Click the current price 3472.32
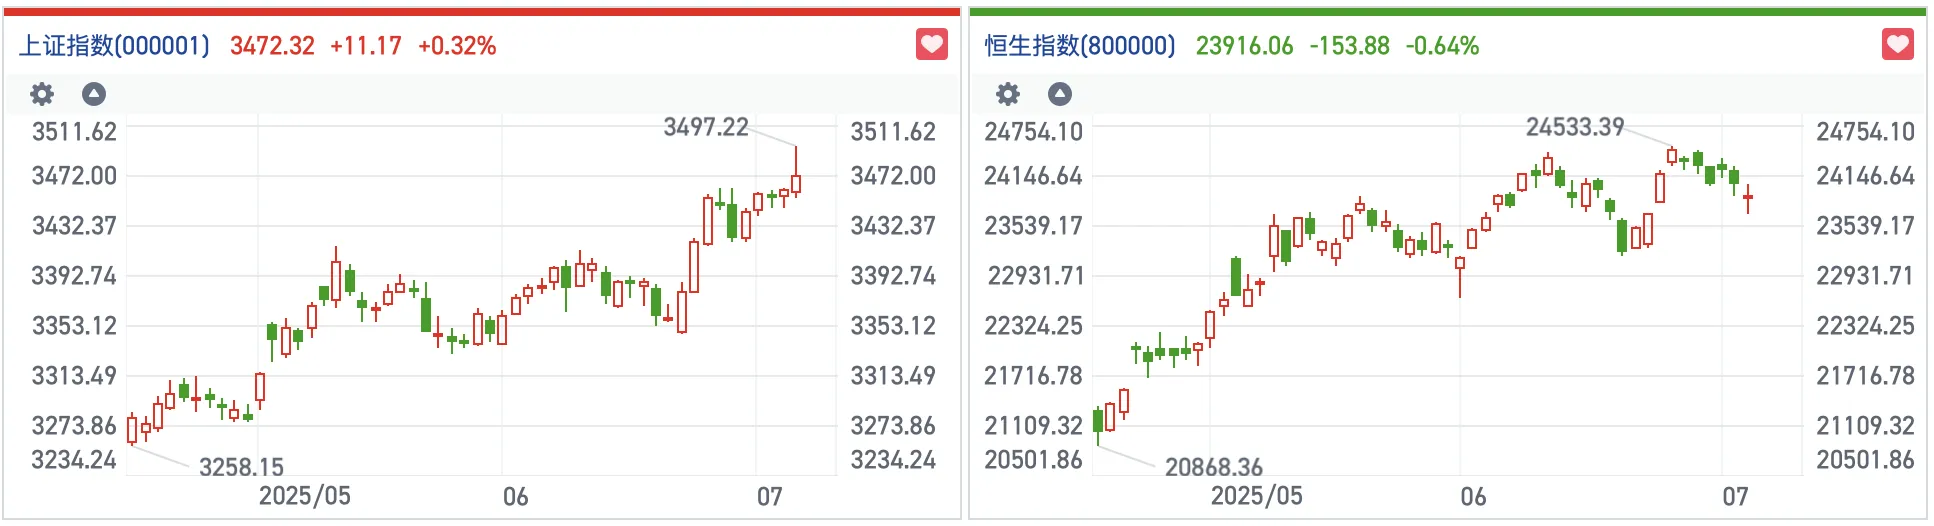 point(272,46)
